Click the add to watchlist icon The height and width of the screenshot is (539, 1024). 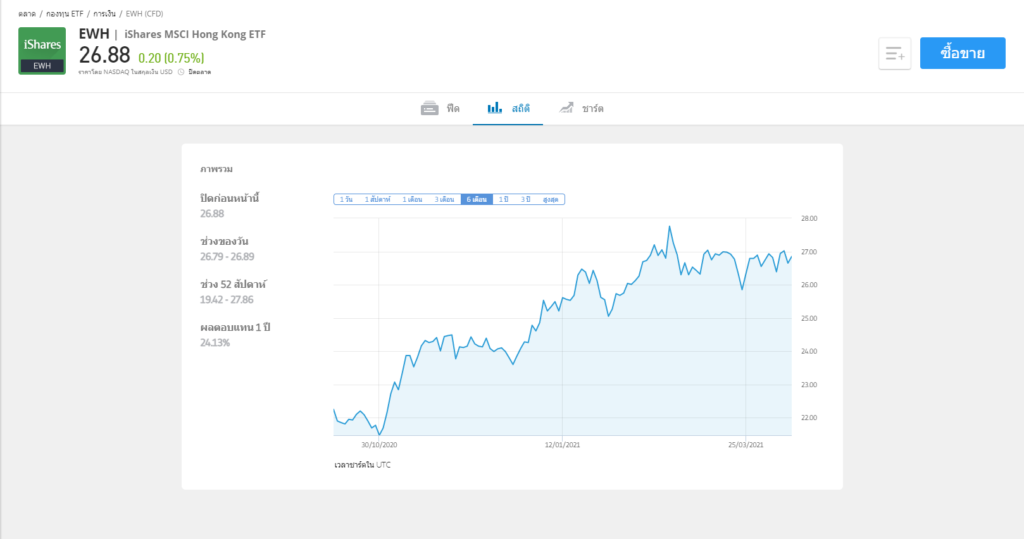pyautogui.click(x=894, y=54)
